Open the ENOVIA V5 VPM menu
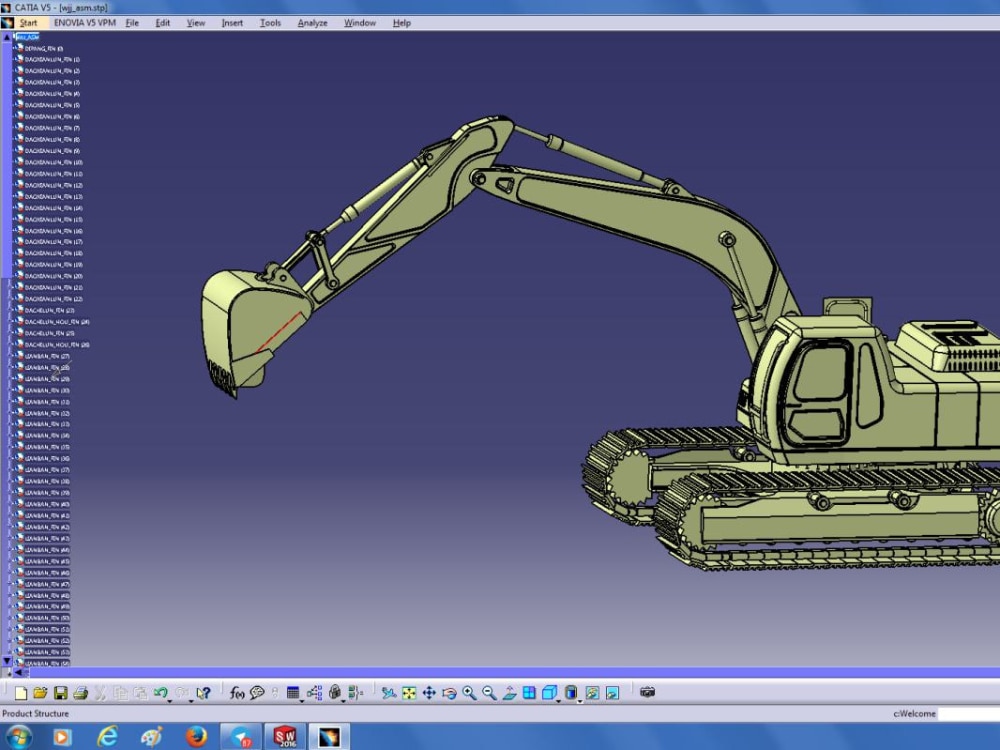The height and width of the screenshot is (750, 1000). pos(85,23)
